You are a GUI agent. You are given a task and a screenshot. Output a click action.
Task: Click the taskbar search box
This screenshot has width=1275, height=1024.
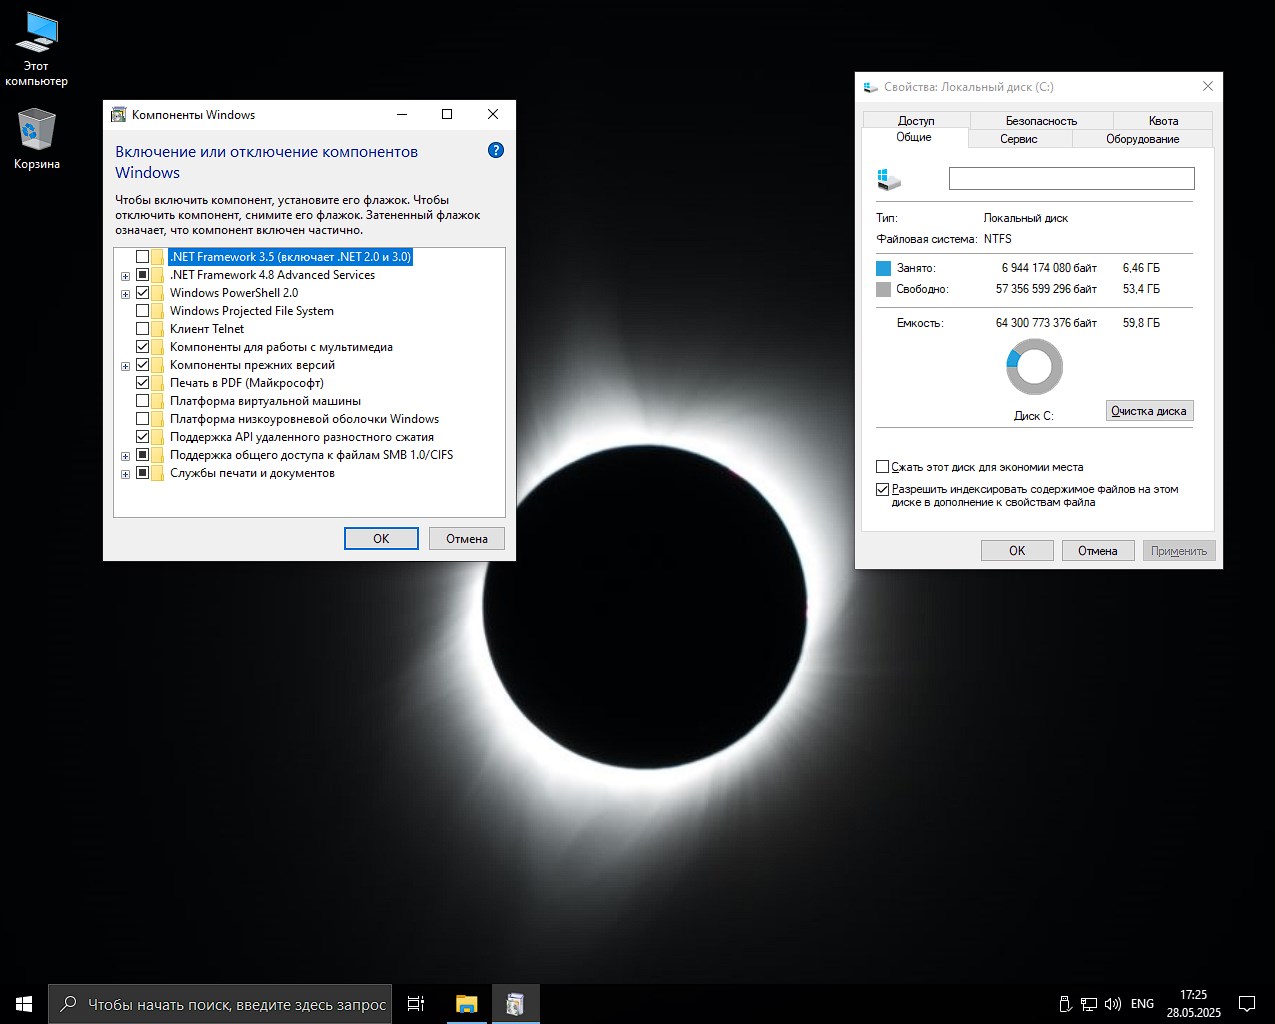pos(220,1004)
